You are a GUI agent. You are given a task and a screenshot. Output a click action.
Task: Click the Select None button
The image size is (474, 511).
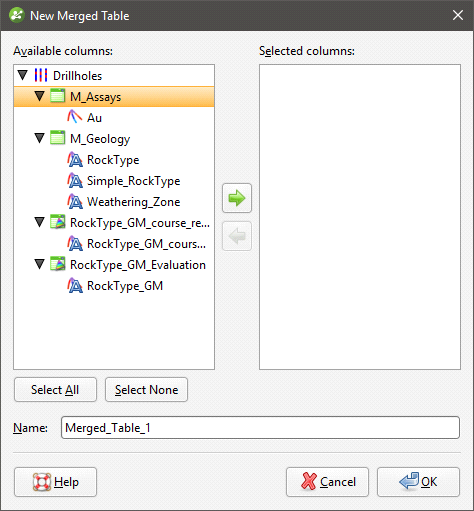[146, 390]
